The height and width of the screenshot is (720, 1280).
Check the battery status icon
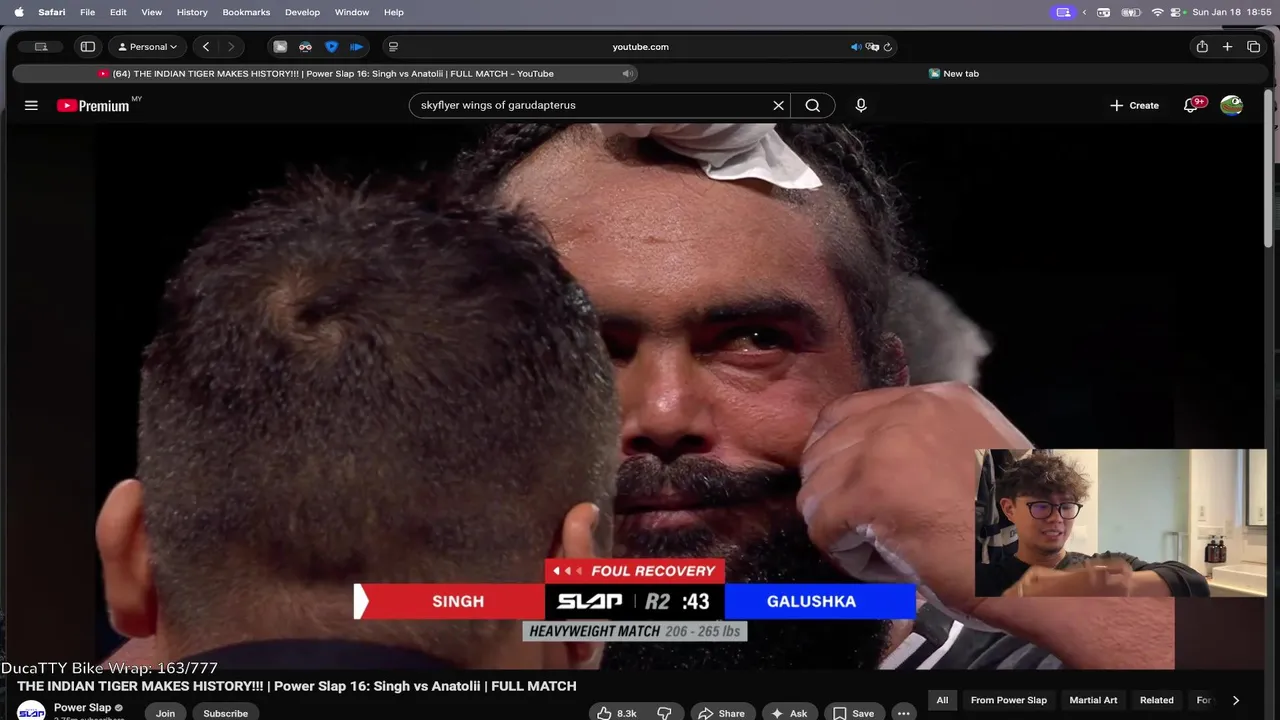coord(1131,12)
